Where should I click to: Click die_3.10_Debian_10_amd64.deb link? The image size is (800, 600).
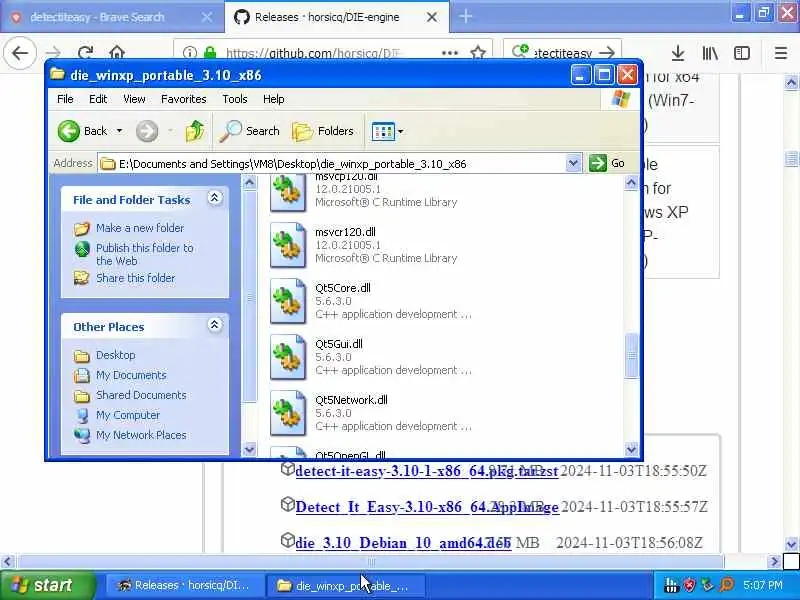(x=403, y=542)
